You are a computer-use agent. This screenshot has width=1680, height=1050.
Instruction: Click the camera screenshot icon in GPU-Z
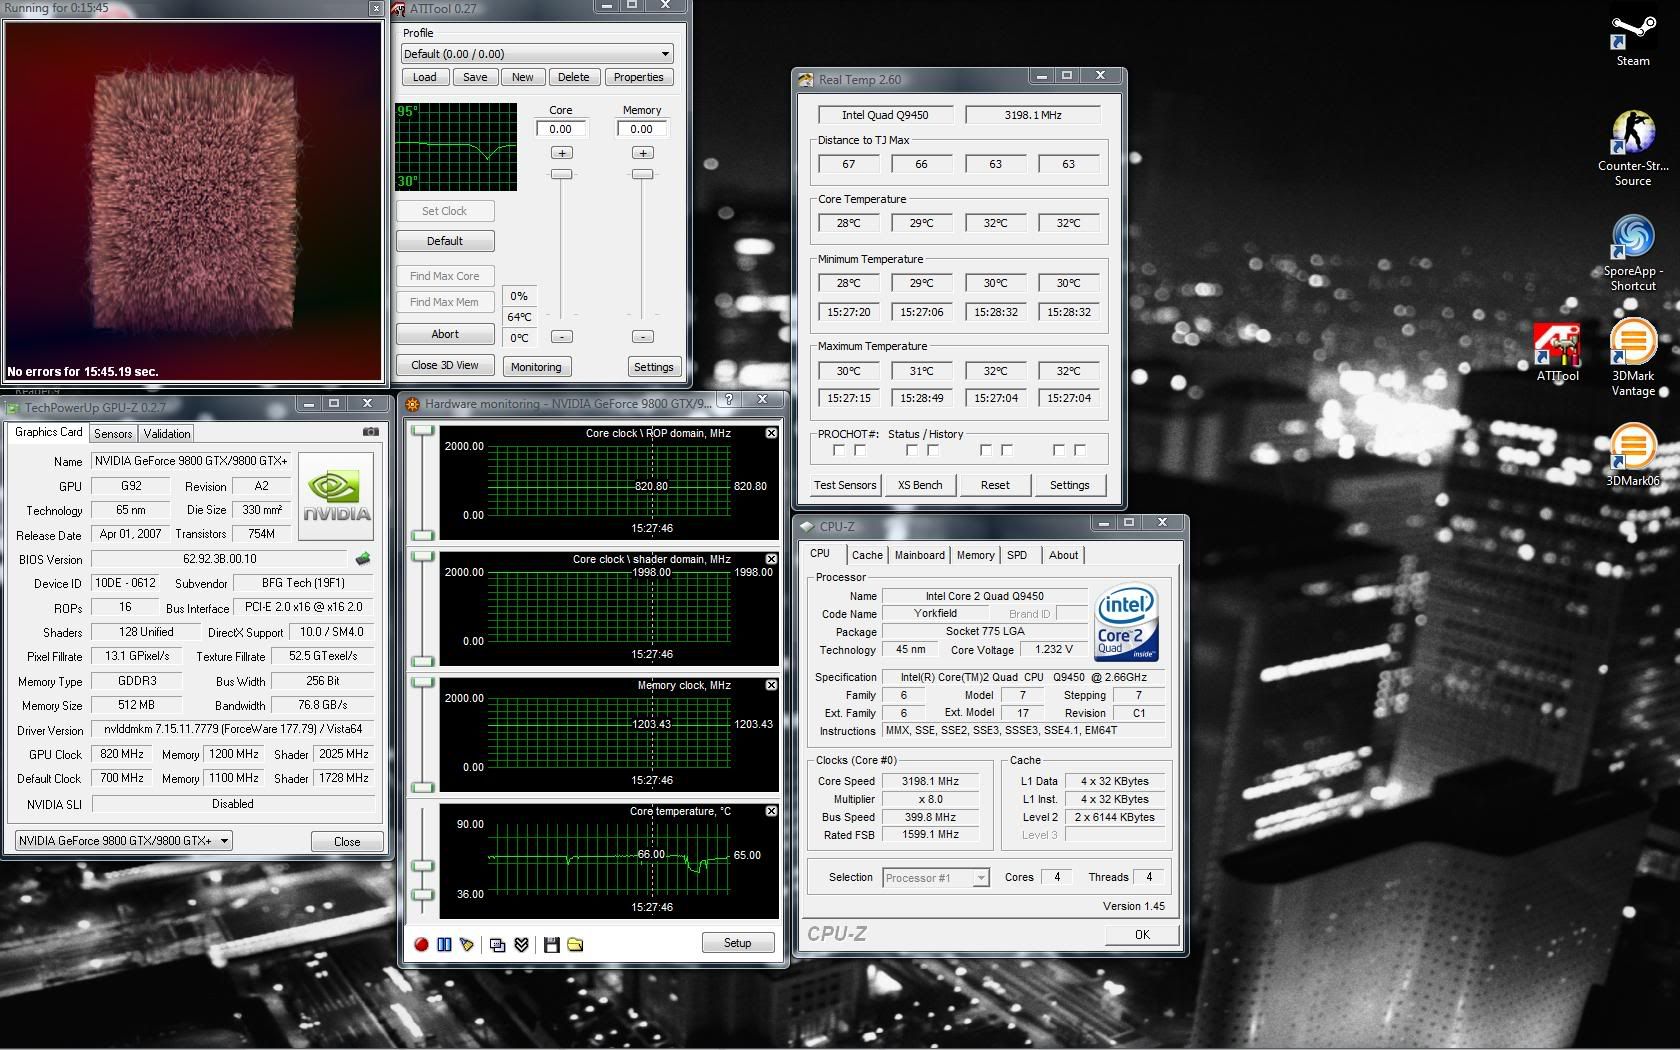point(371,432)
